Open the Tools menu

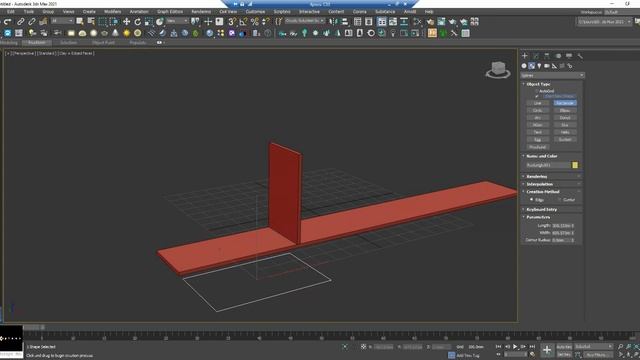29,12
